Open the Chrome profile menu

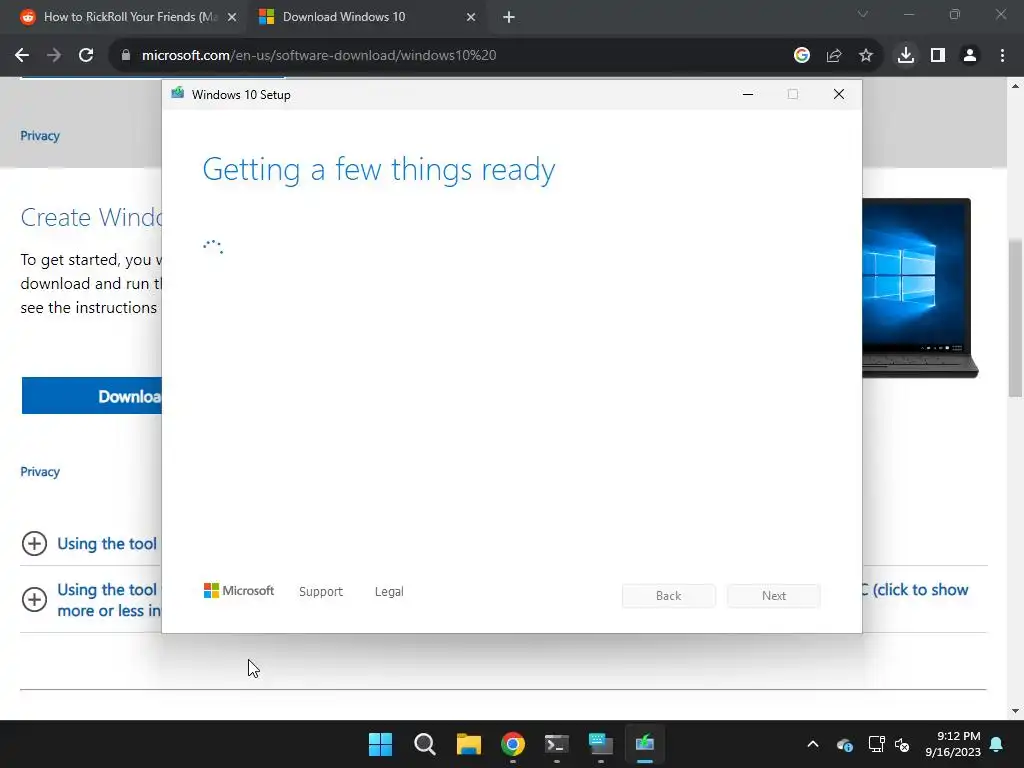click(970, 56)
